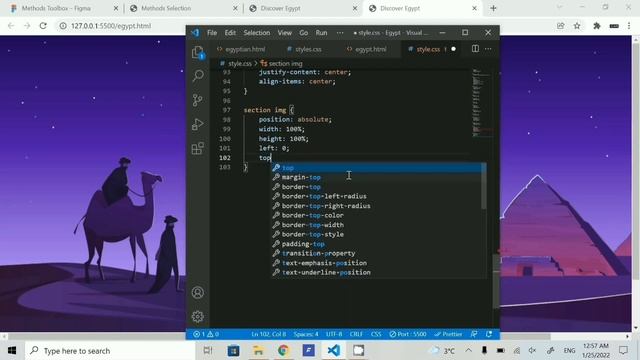The width and height of the screenshot is (640, 360).
Task: Open File Explorer from the taskbar
Action: (x=258, y=351)
